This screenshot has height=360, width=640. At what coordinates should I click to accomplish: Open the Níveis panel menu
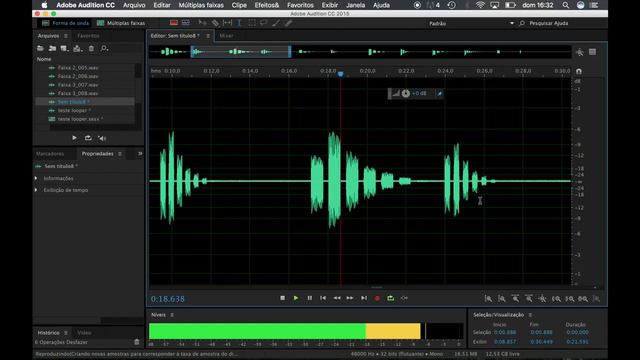click(172, 315)
